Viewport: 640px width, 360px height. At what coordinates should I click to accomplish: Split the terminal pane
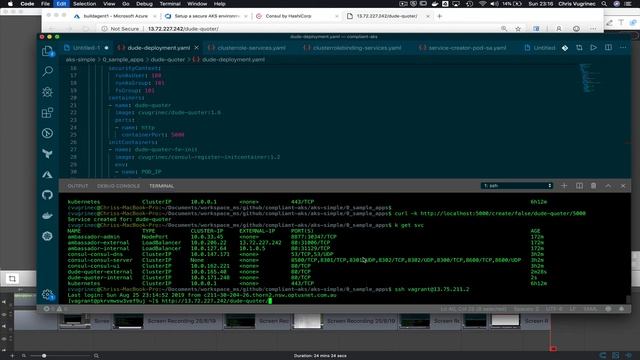click(x=579, y=186)
